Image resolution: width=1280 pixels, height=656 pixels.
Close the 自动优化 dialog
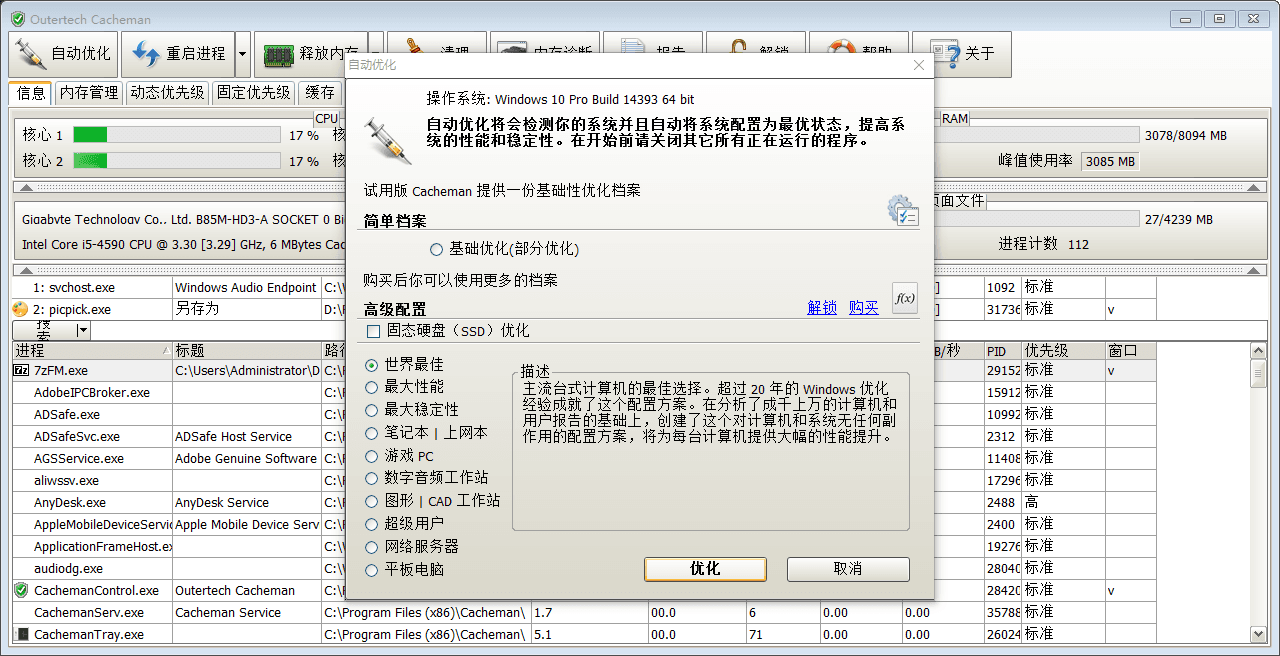tap(919, 65)
